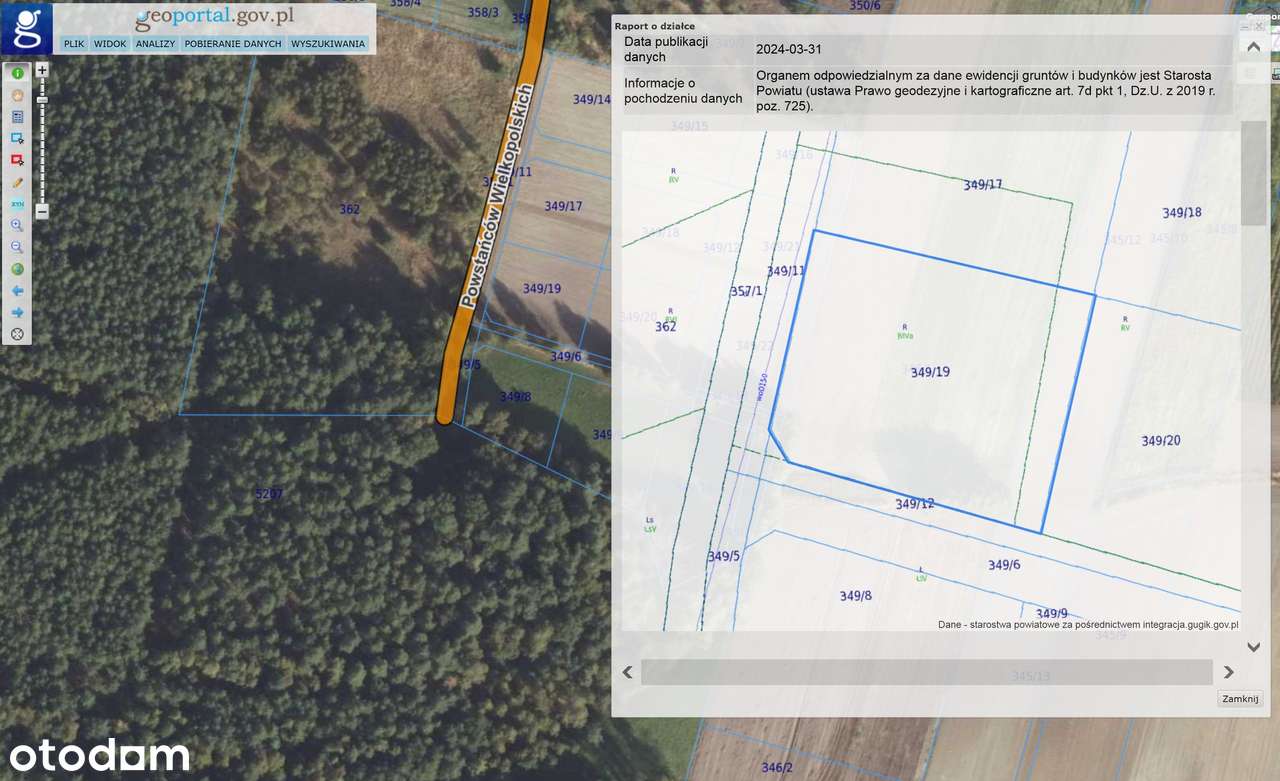Click parcel label 349/11 in the report map
The height and width of the screenshot is (781, 1280).
[786, 271]
